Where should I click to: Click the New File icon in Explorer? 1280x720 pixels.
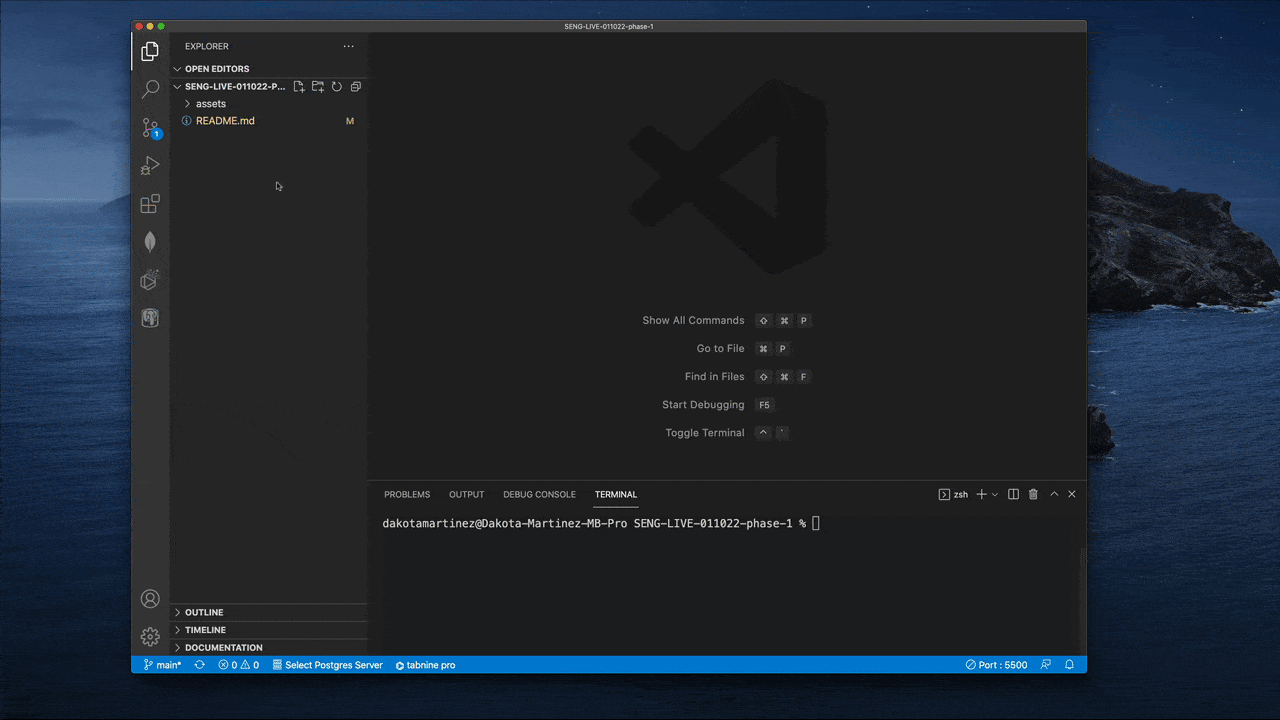[298, 86]
